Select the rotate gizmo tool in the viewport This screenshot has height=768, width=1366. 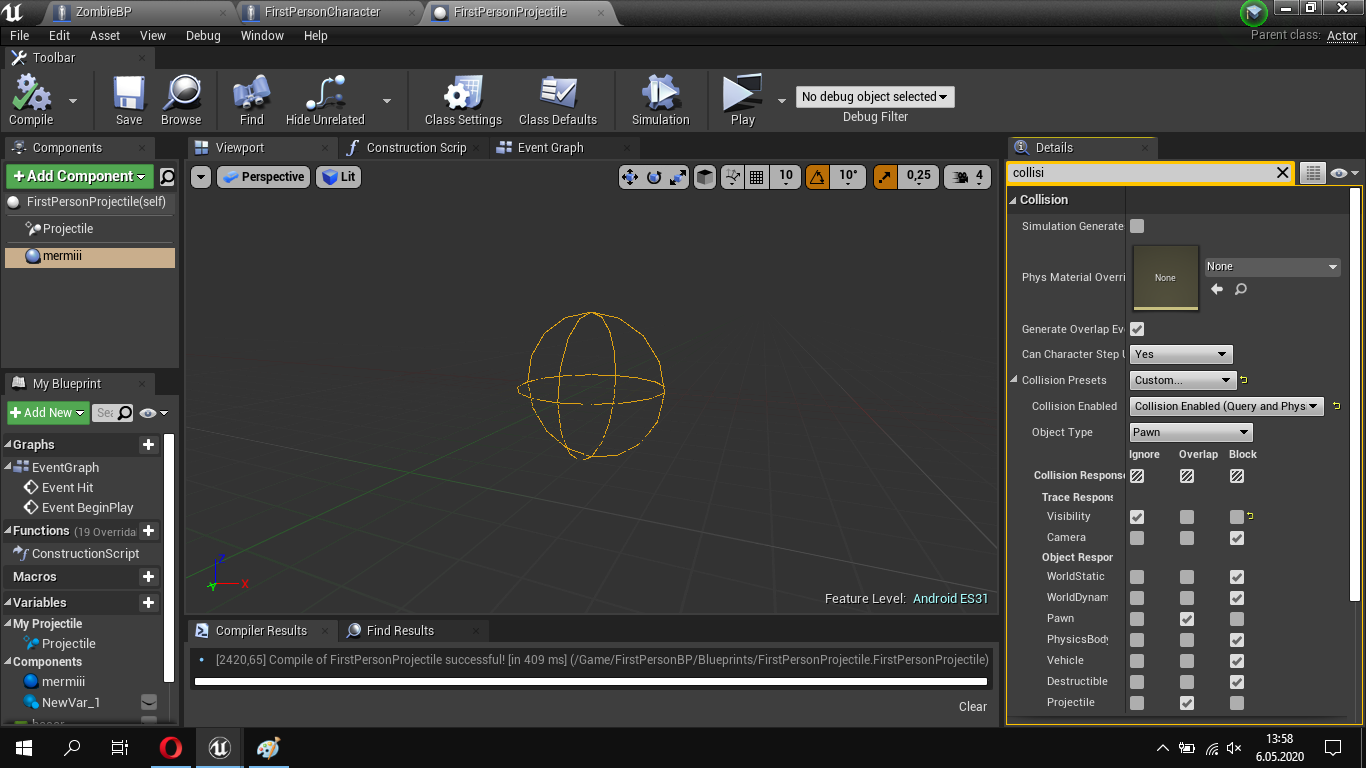[654, 177]
